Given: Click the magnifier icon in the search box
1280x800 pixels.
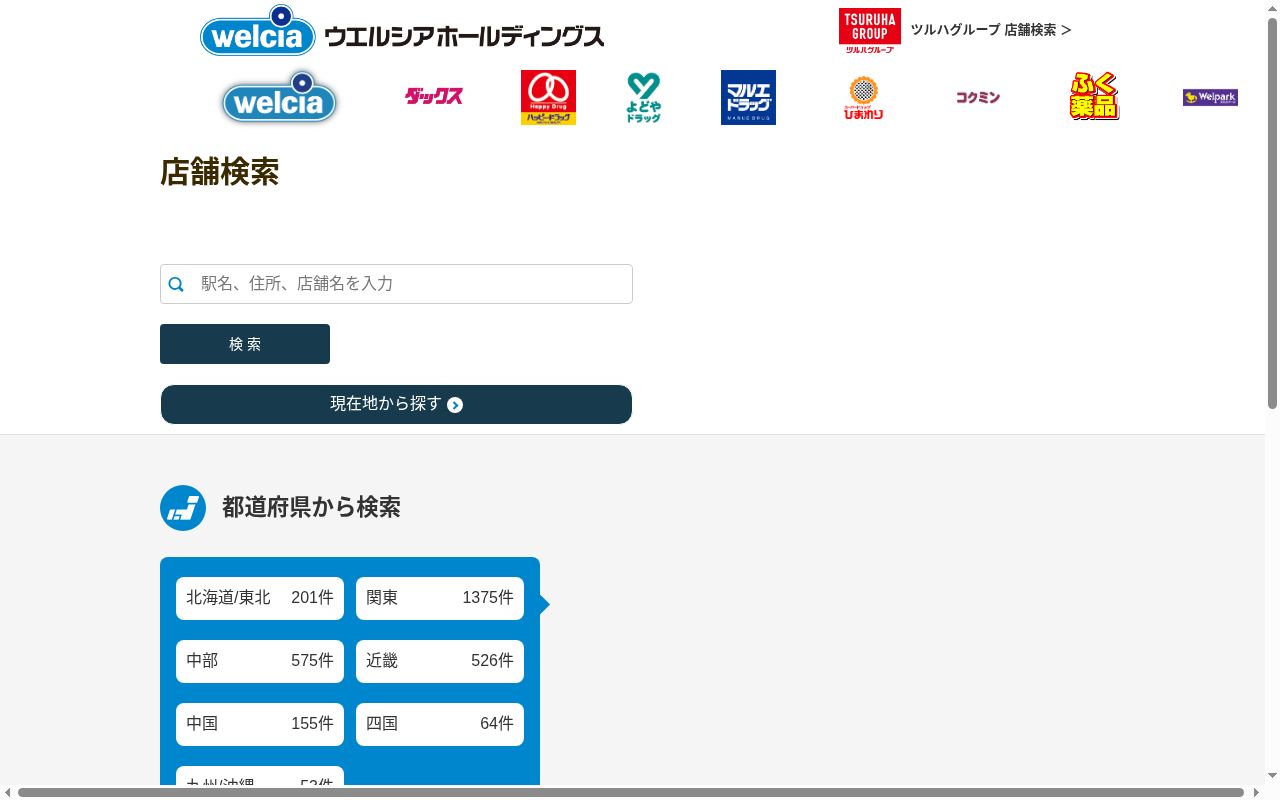Looking at the screenshot, I should (x=176, y=284).
